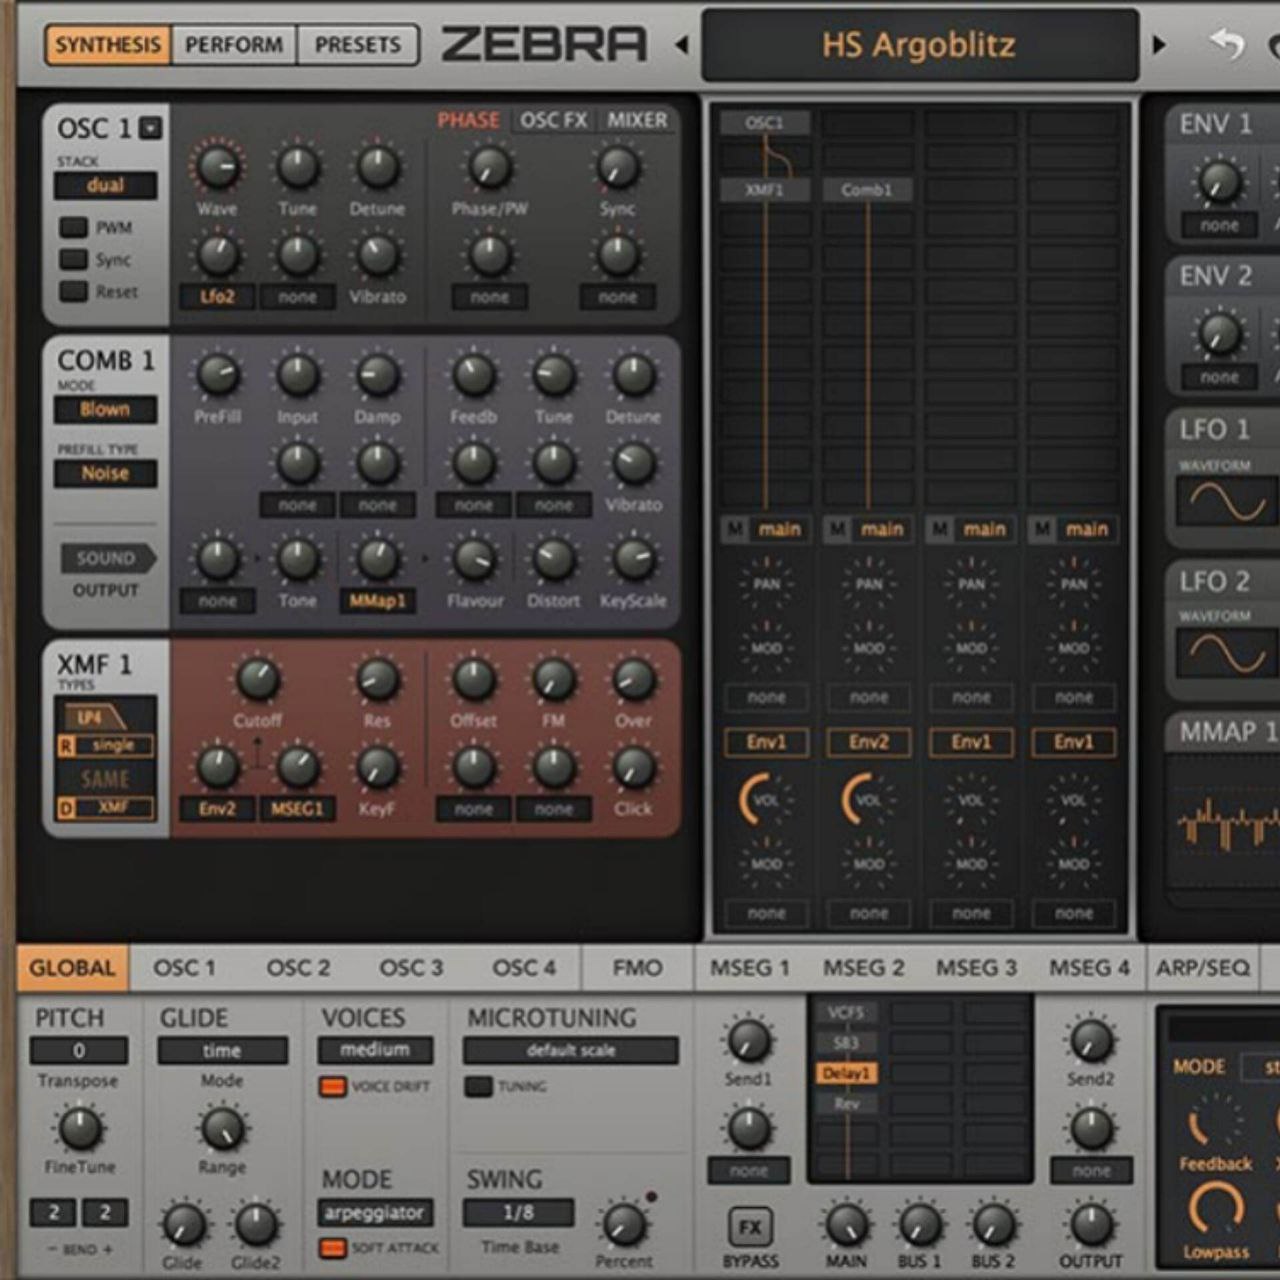Viewport: 1280px width, 1280px height.
Task: Select the VCF5 slot in the FX grid
Action: [x=846, y=1013]
